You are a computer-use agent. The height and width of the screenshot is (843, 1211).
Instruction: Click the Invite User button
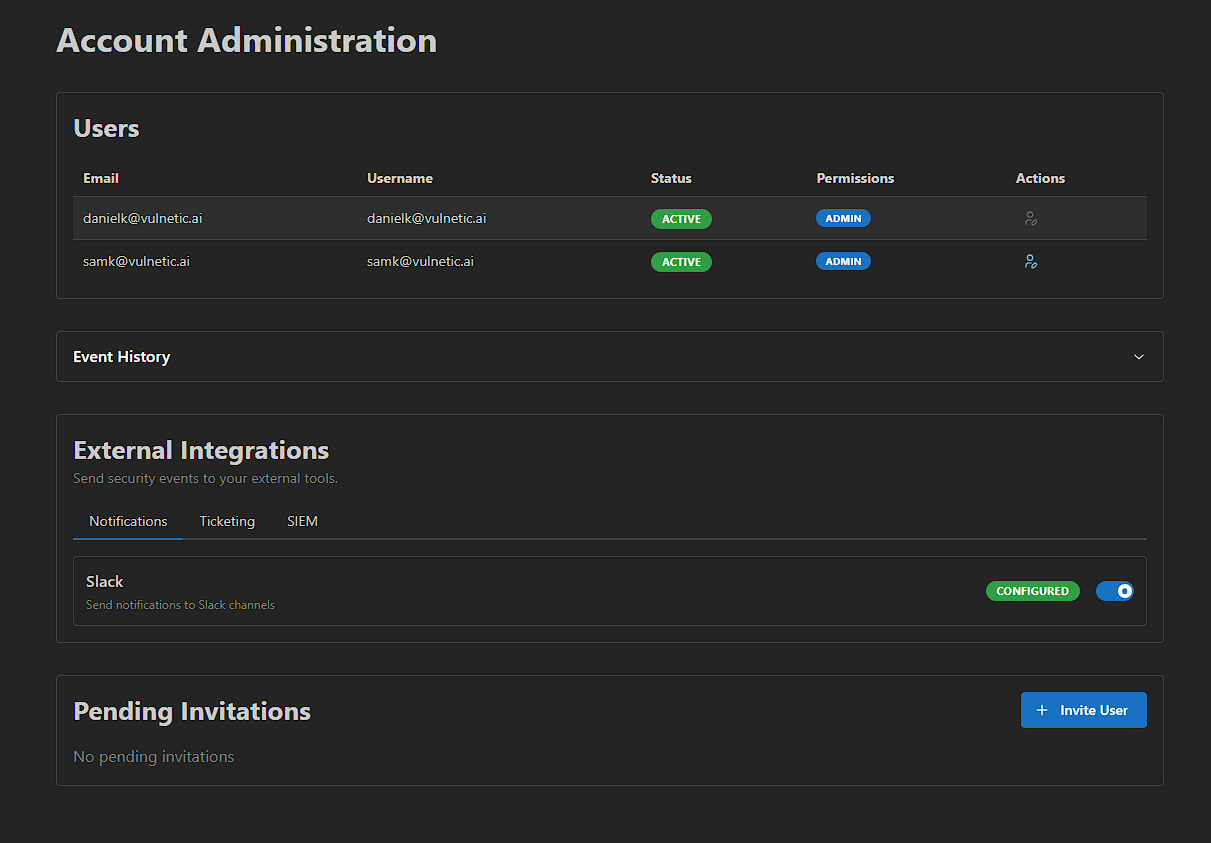[x=1084, y=709]
